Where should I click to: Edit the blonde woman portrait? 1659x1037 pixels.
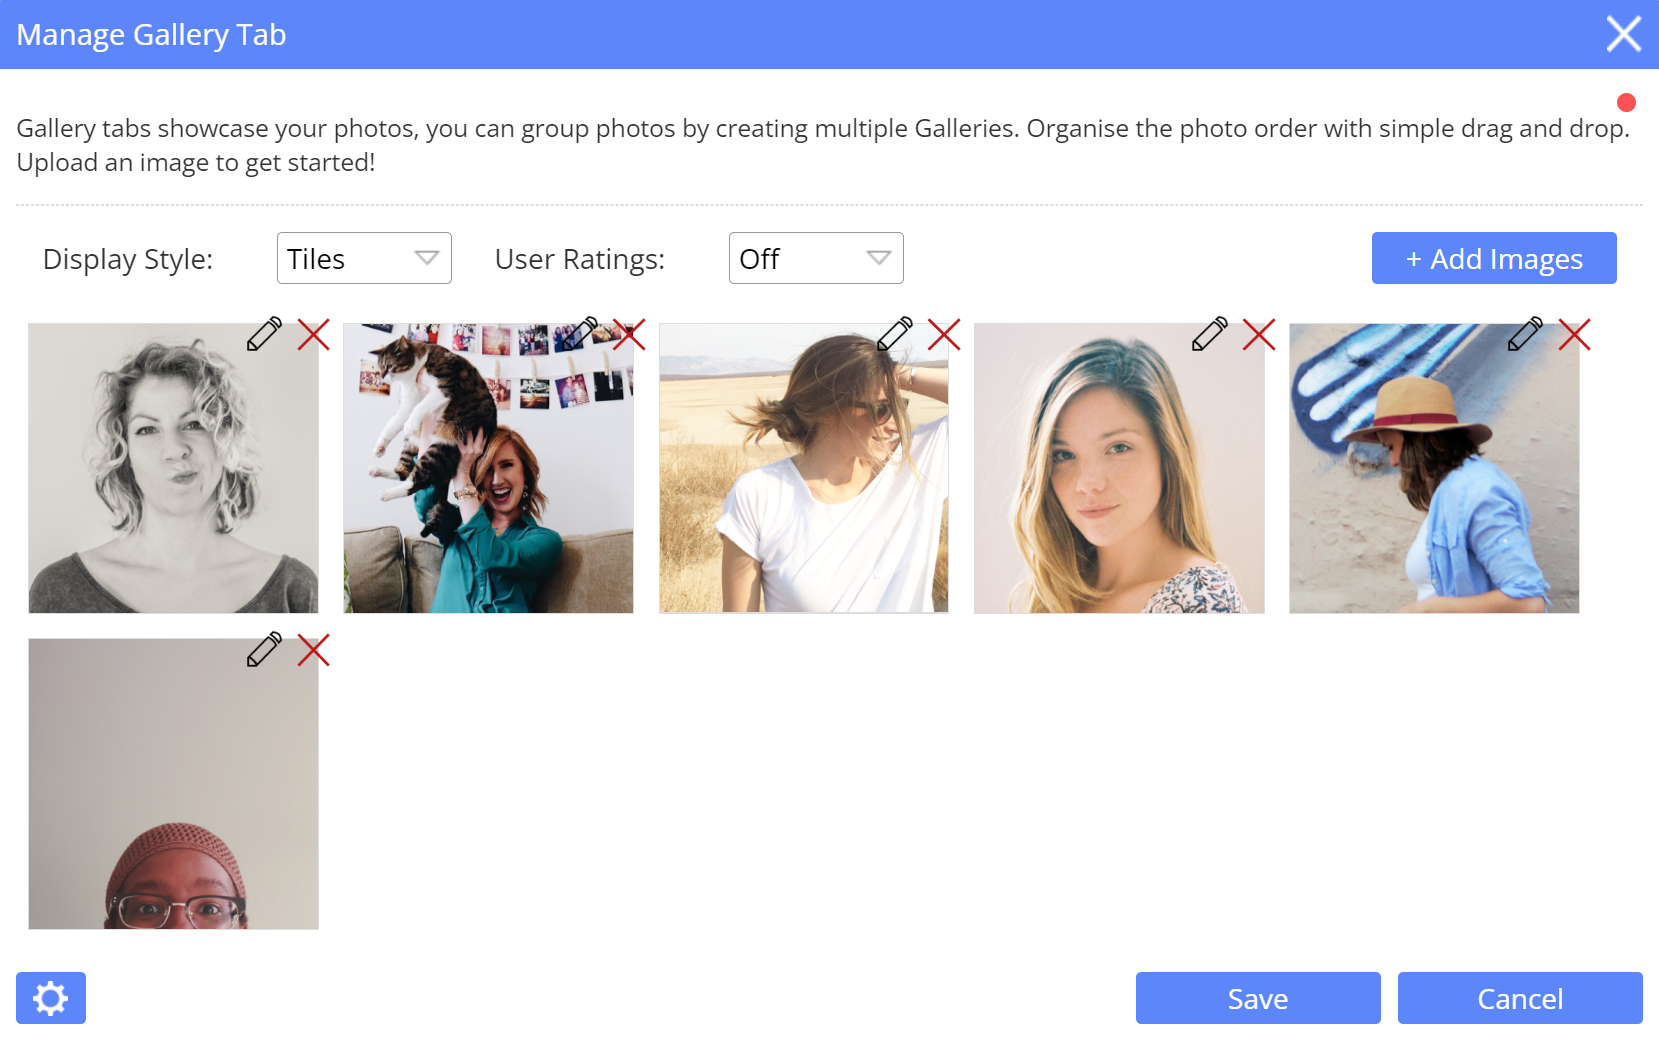pyautogui.click(x=1210, y=334)
